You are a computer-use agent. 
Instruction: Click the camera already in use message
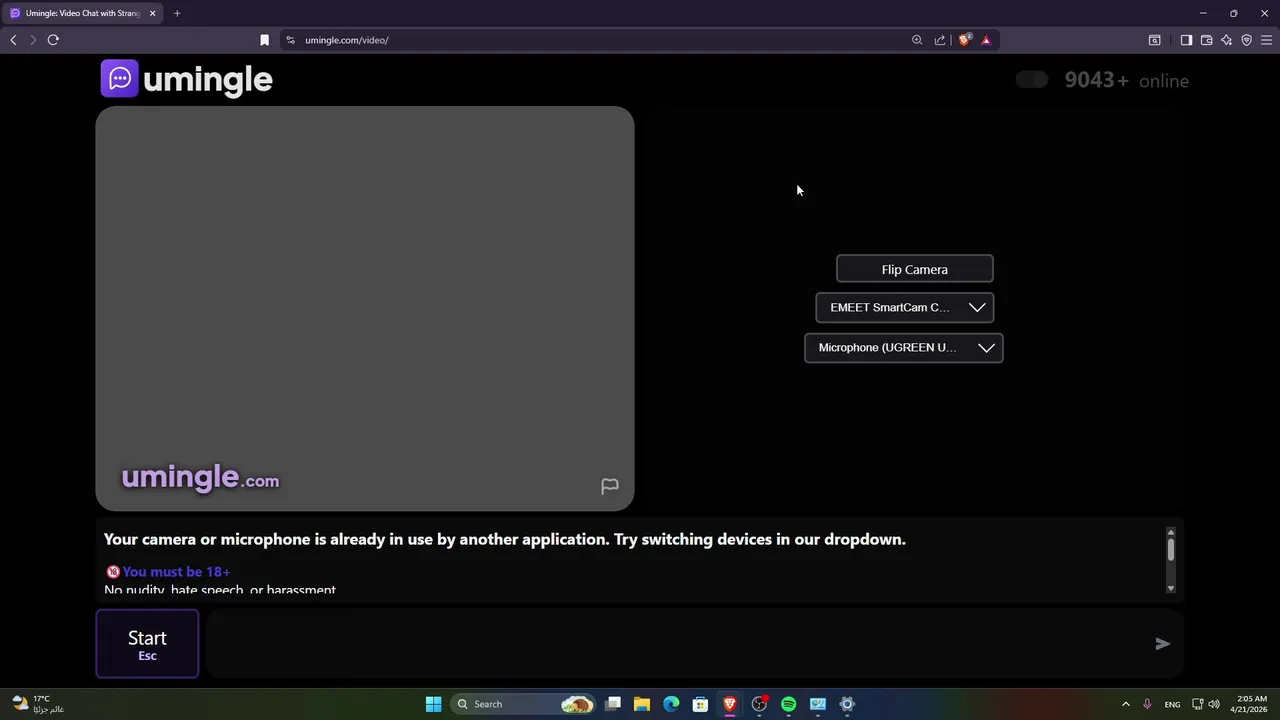point(505,539)
